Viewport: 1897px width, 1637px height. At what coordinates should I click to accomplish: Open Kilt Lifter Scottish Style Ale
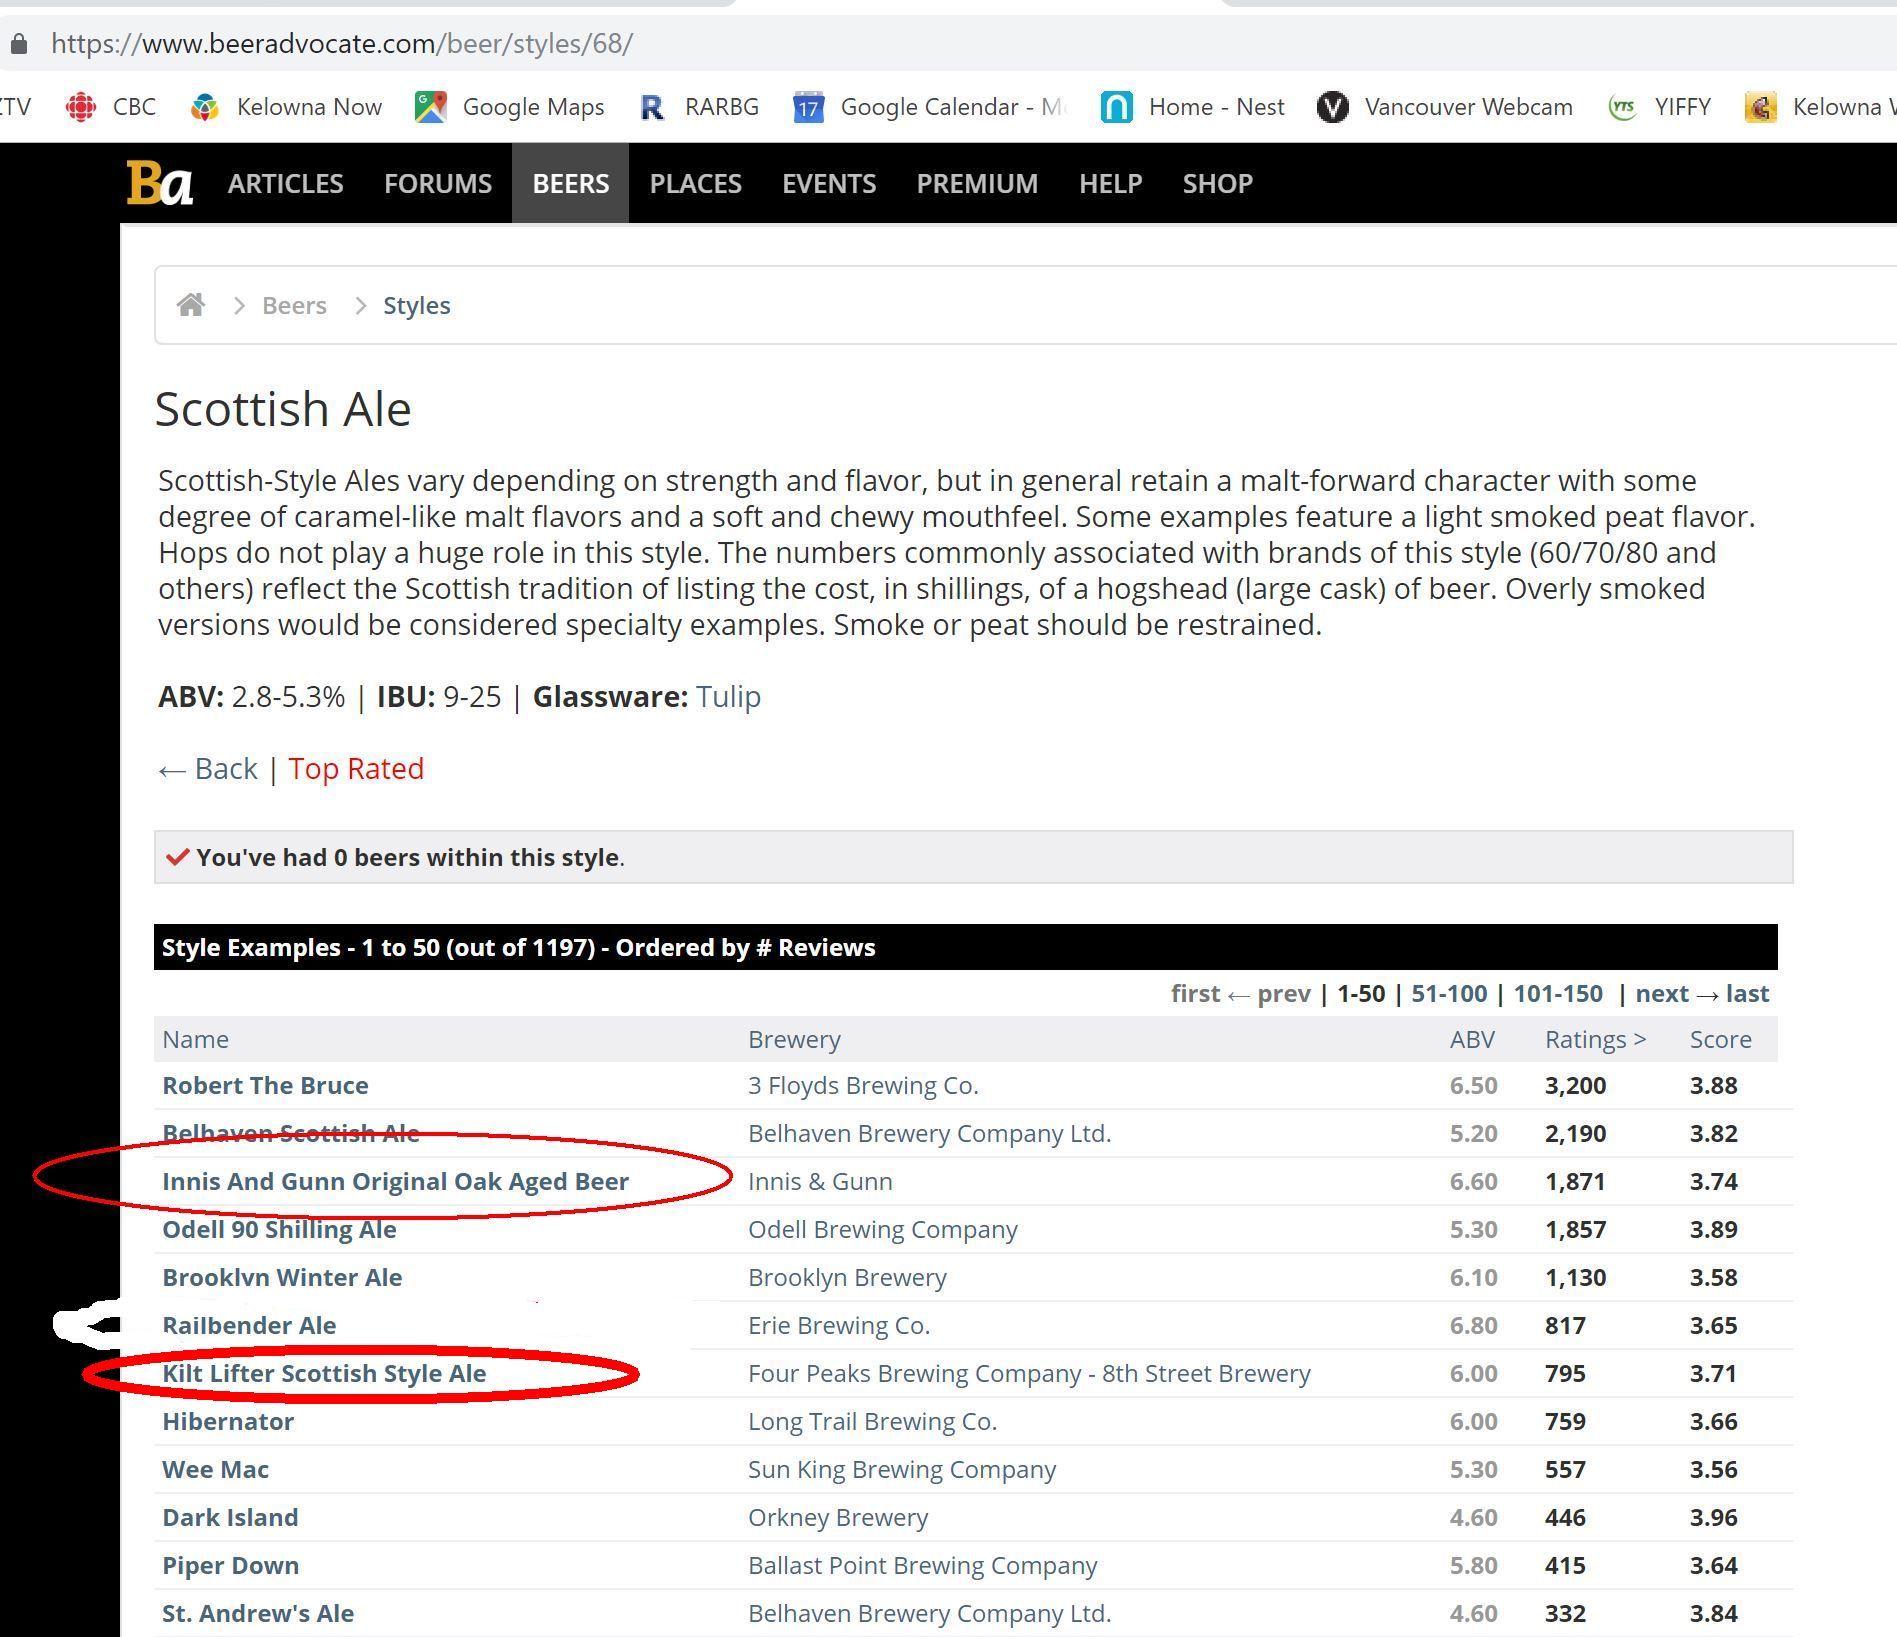coord(324,1373)
